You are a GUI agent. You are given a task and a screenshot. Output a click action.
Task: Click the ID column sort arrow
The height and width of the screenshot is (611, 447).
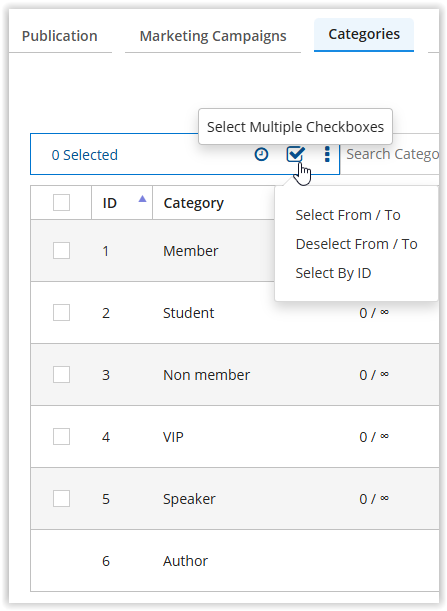tap(142, 199)
